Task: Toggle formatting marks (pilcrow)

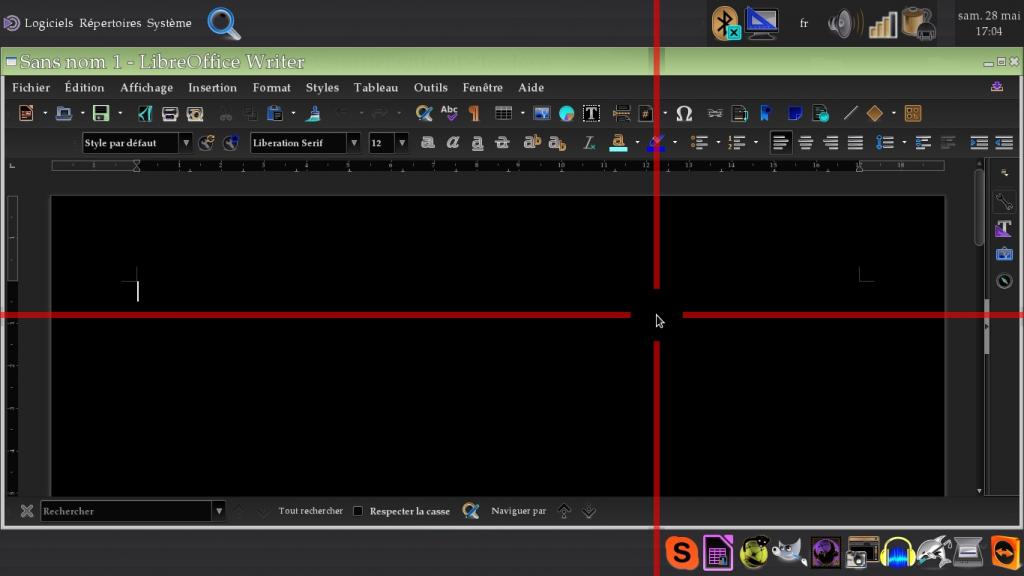Action: [x=474, y=114]
